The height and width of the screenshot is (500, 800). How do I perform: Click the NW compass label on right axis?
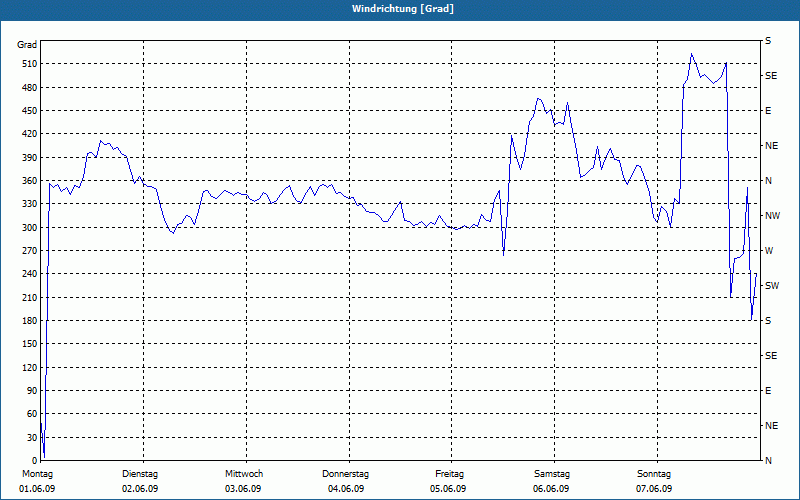[772, 216]
